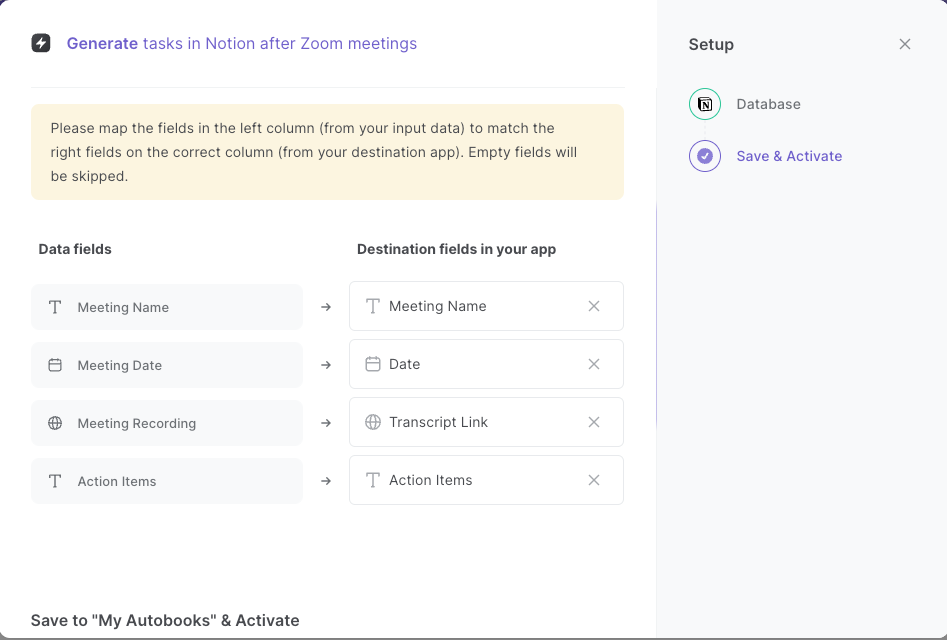The height and width of the screenshot is (640, 947).
Task: Click the Destination fields in your app heading
Action: tap(457, 249)
